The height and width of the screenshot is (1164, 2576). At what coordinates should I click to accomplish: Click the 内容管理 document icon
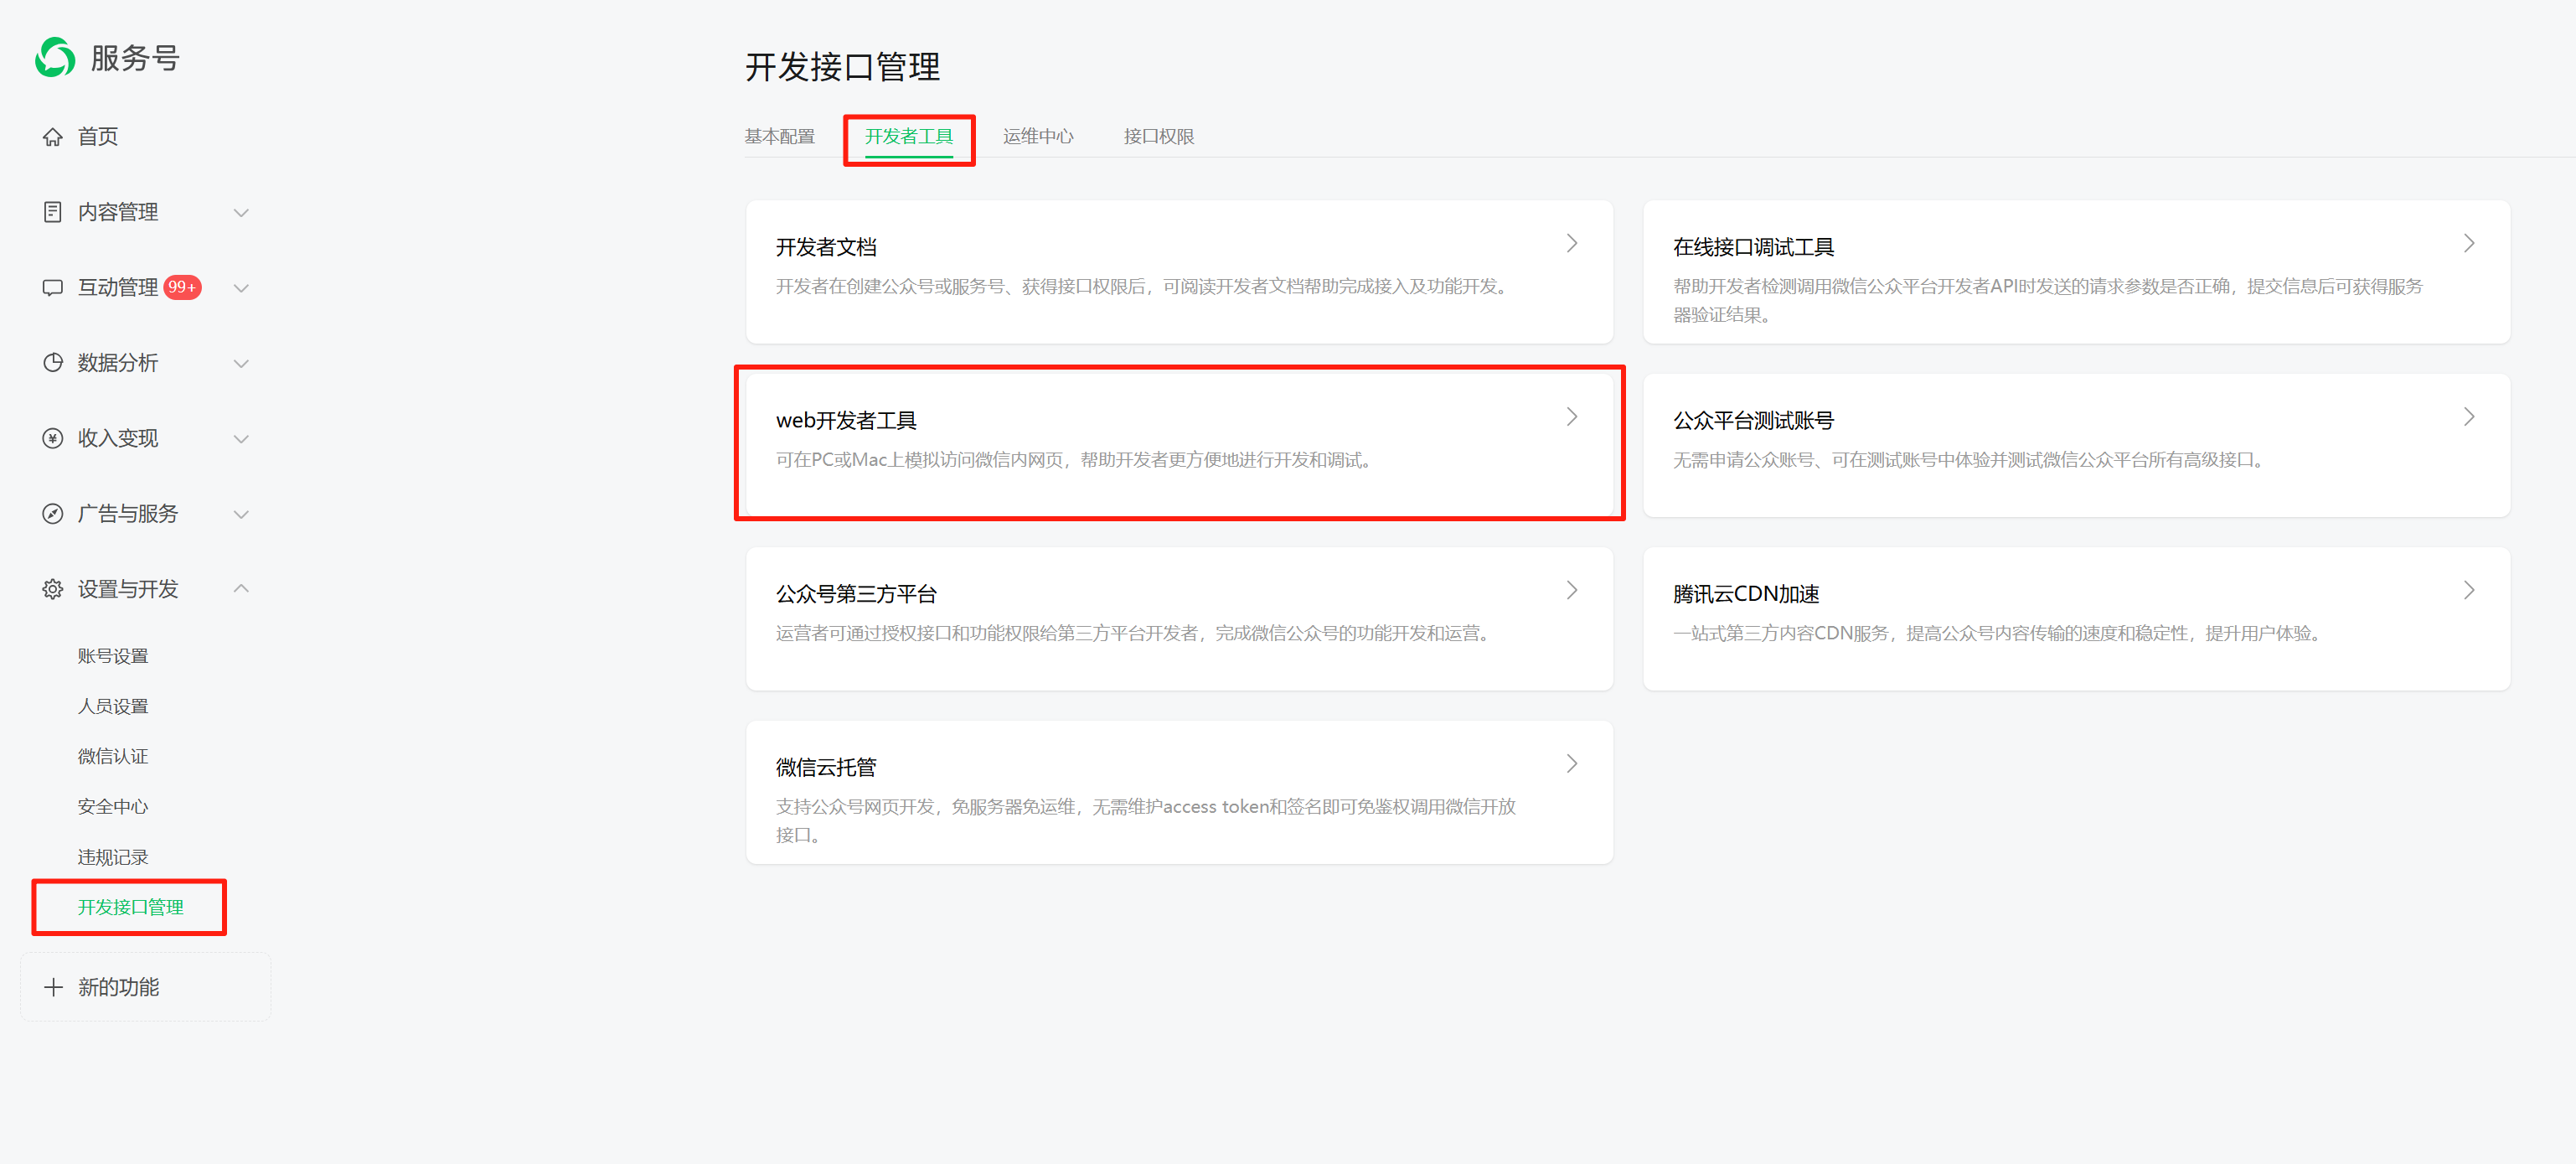coord(53,212)
